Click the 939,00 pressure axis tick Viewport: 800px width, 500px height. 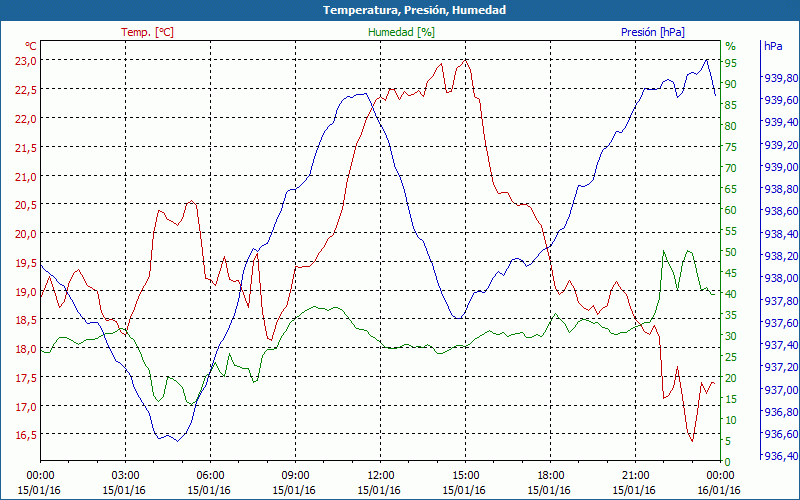(x=781, y=167)
